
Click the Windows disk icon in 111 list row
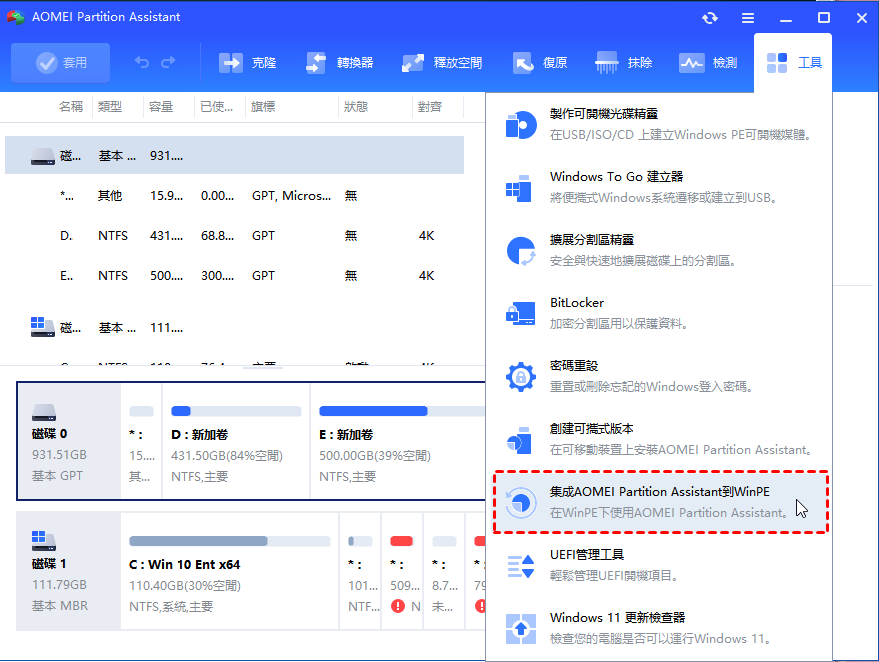[x=43, y=327]
